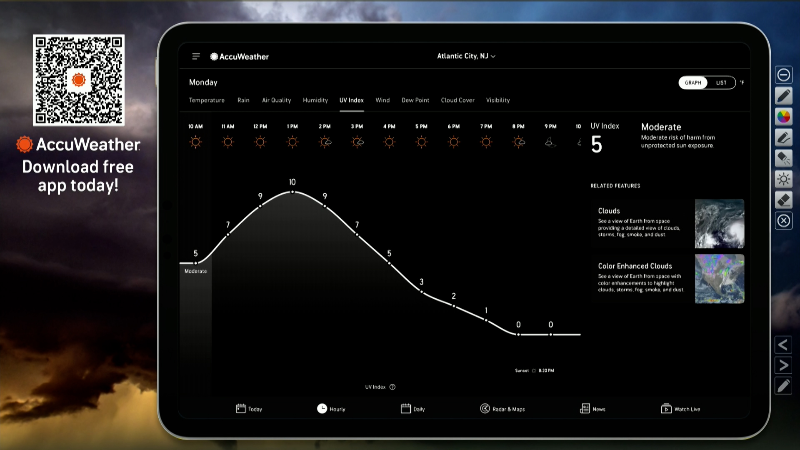Screen dimensions: 800x450
Task: Select the 10 AM sunny icon
Action: [x=195, y=142]
